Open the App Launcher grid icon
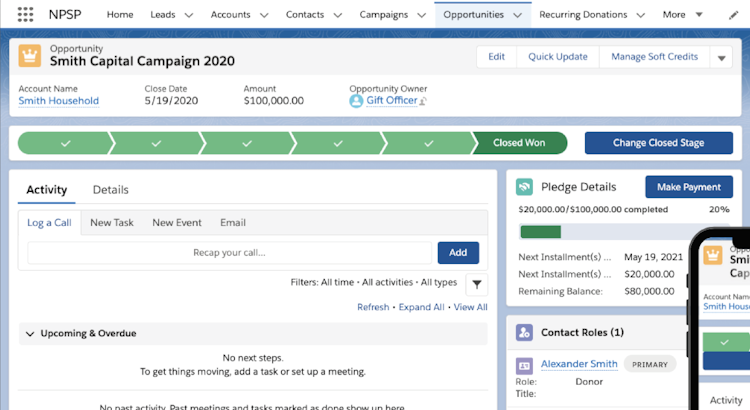The image size is (750, 410). [25, 14]
